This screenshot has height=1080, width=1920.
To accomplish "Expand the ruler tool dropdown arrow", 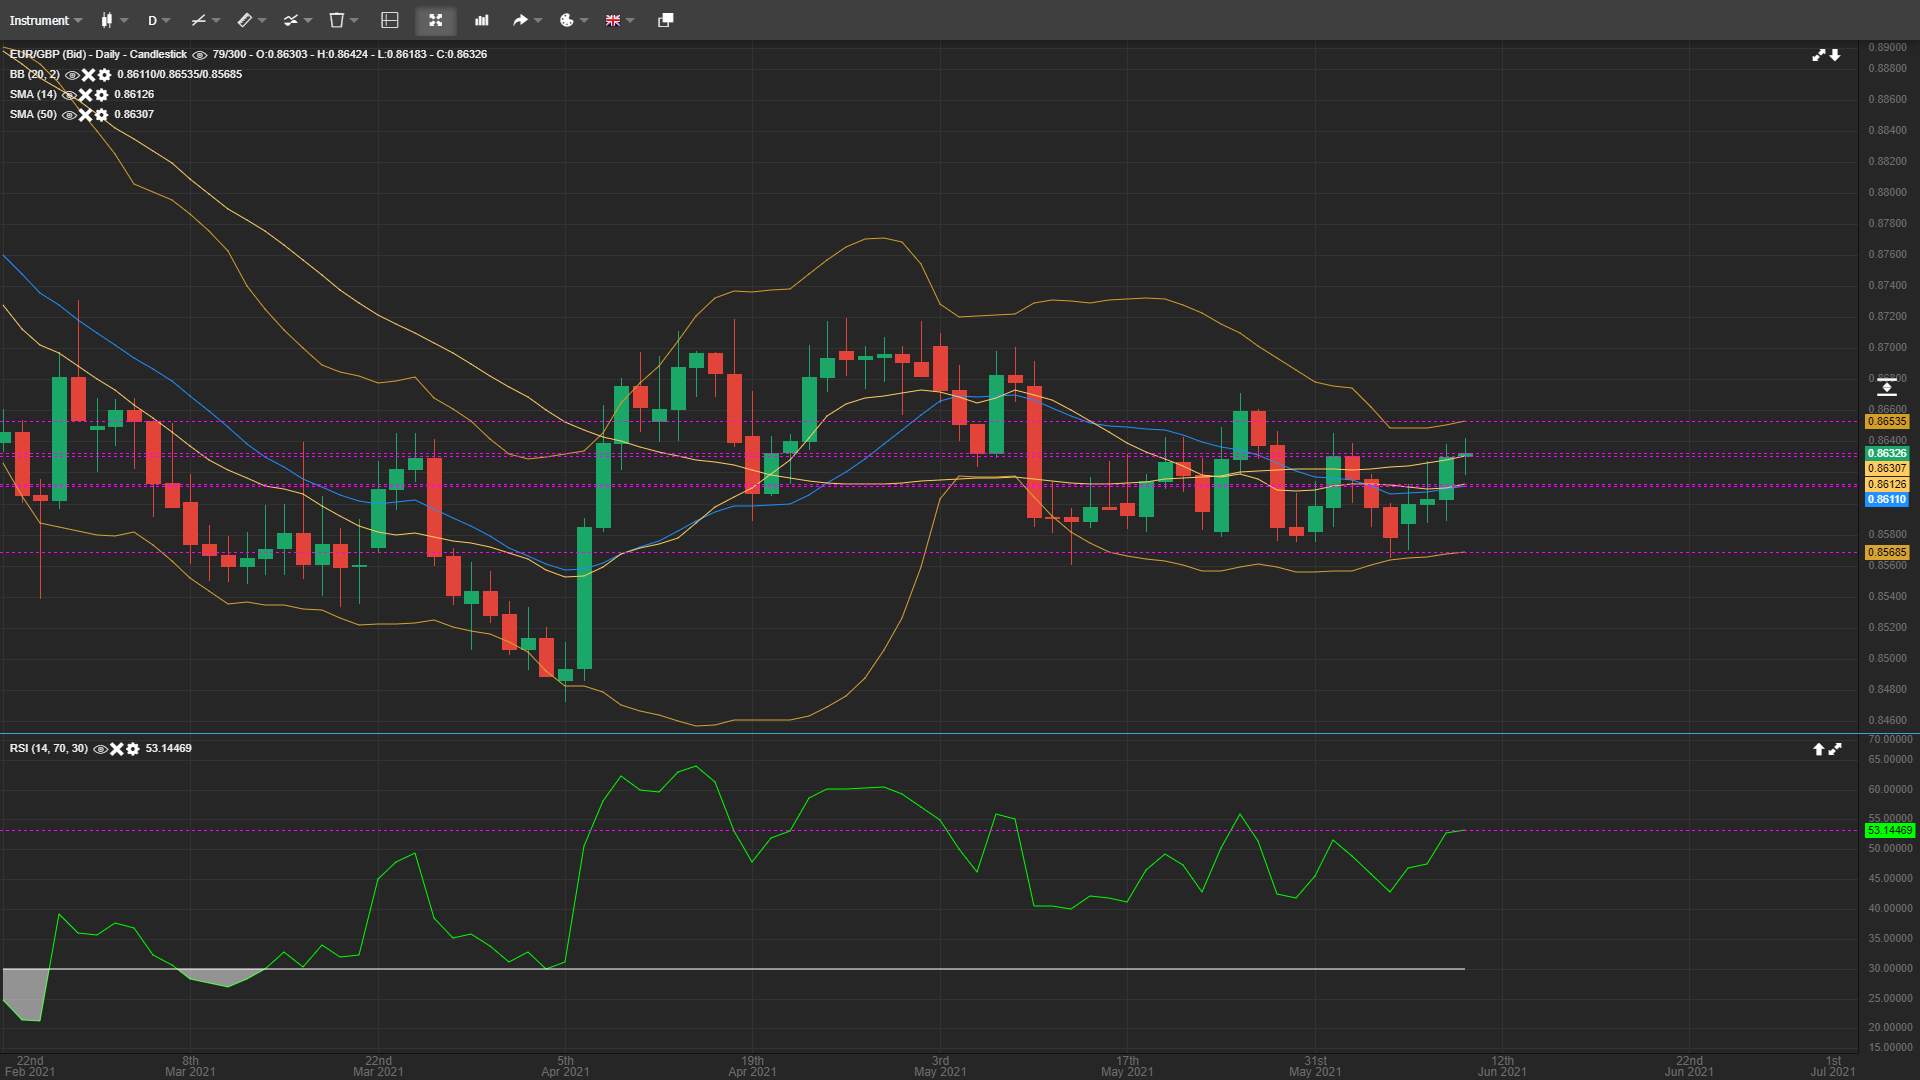I will pyautogui.click(x=262, y=20).
